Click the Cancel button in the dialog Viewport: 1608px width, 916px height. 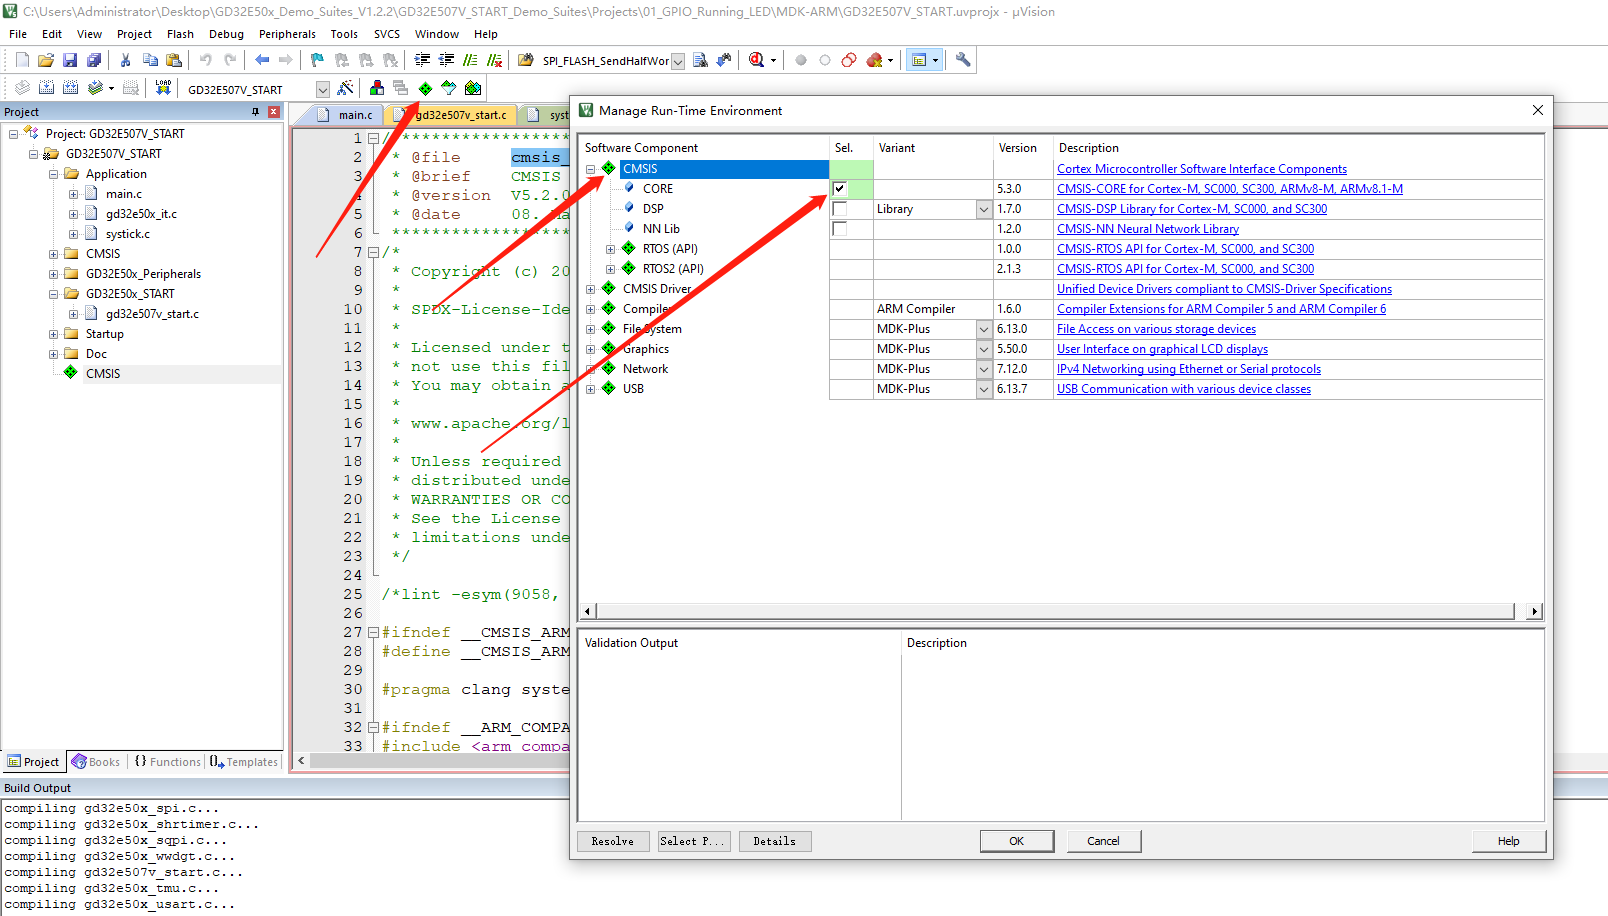click(1104, 841)
